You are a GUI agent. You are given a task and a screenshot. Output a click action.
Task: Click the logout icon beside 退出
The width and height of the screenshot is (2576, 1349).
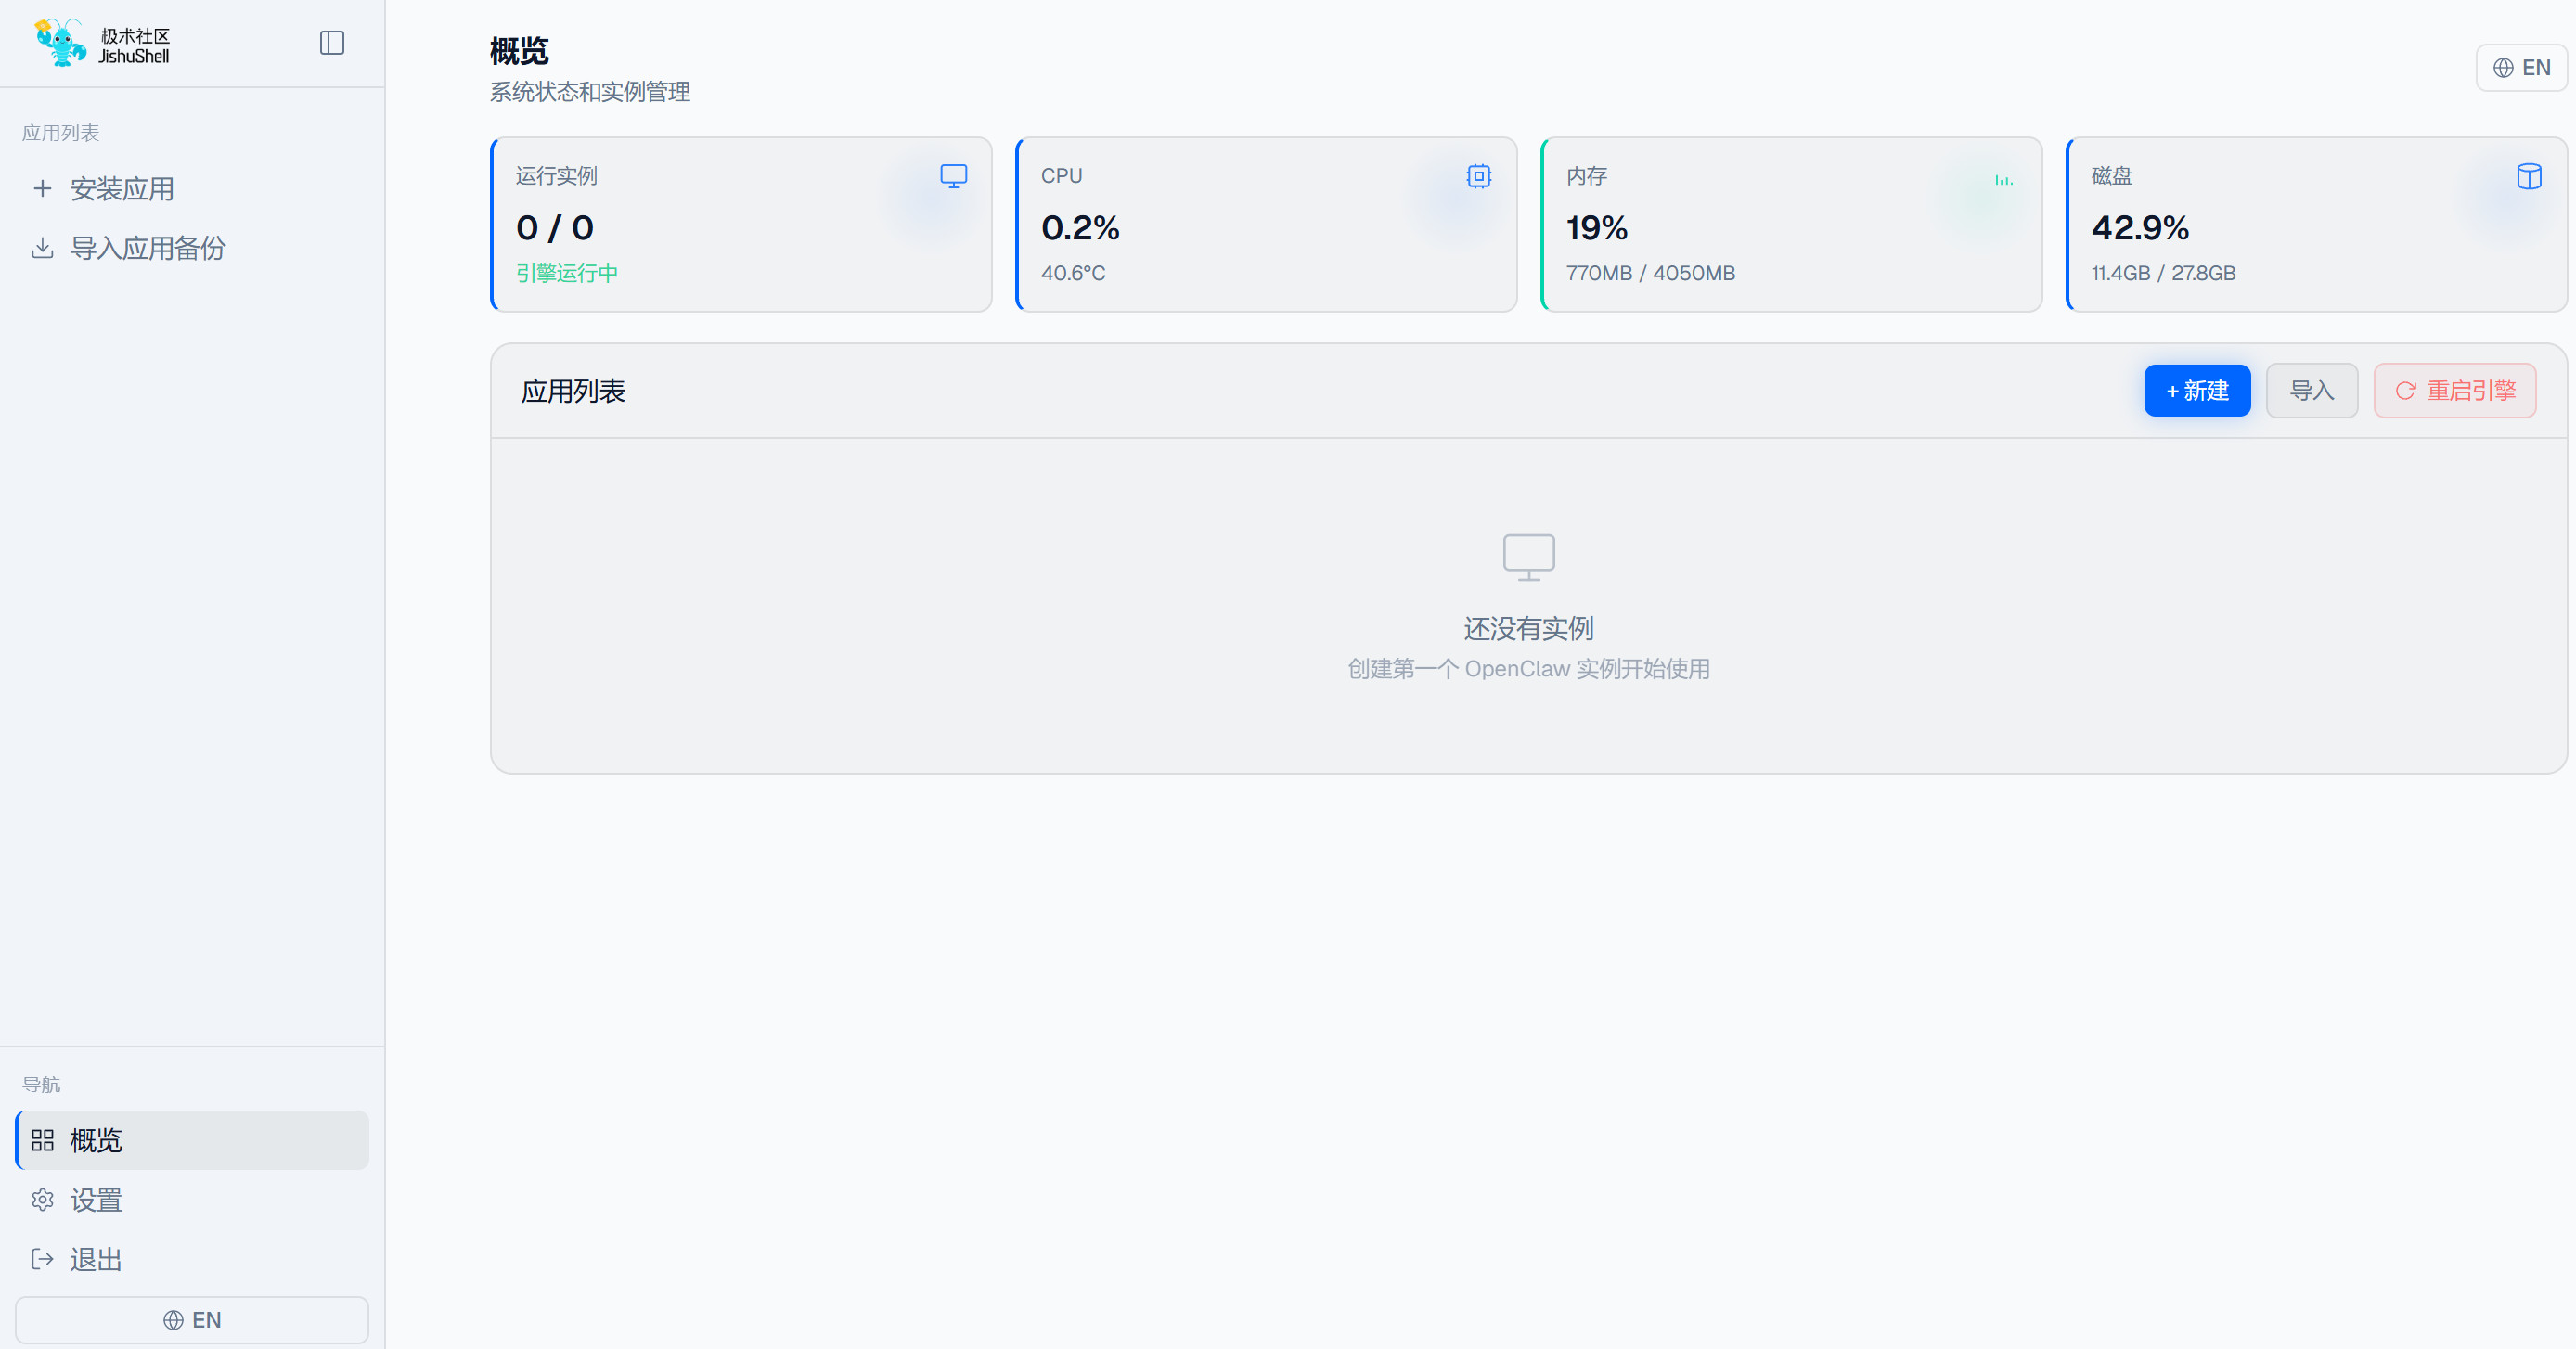pyautogui.click(x=42, y=1259)
